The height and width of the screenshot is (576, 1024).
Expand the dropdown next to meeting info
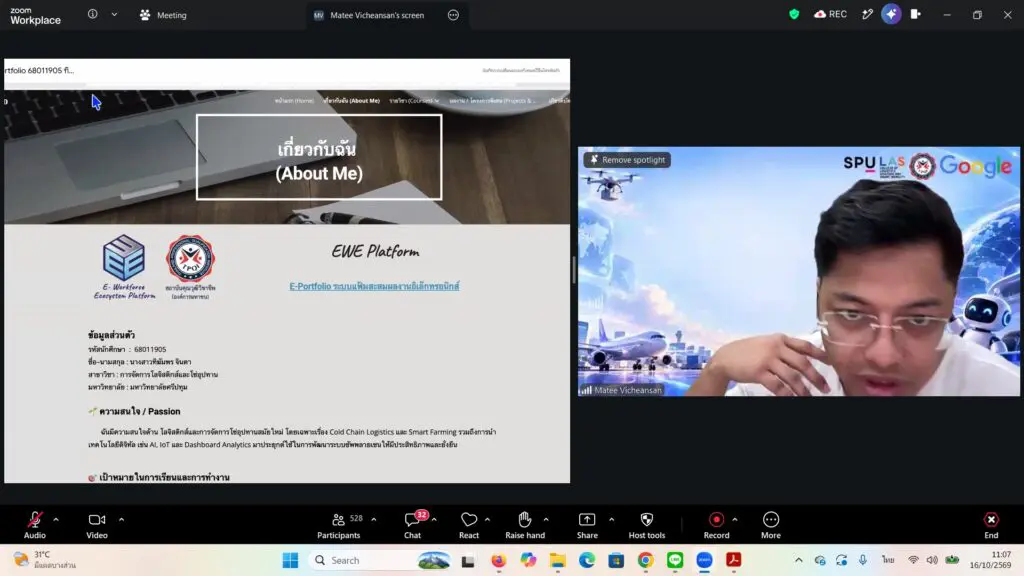tap(114, 14)
